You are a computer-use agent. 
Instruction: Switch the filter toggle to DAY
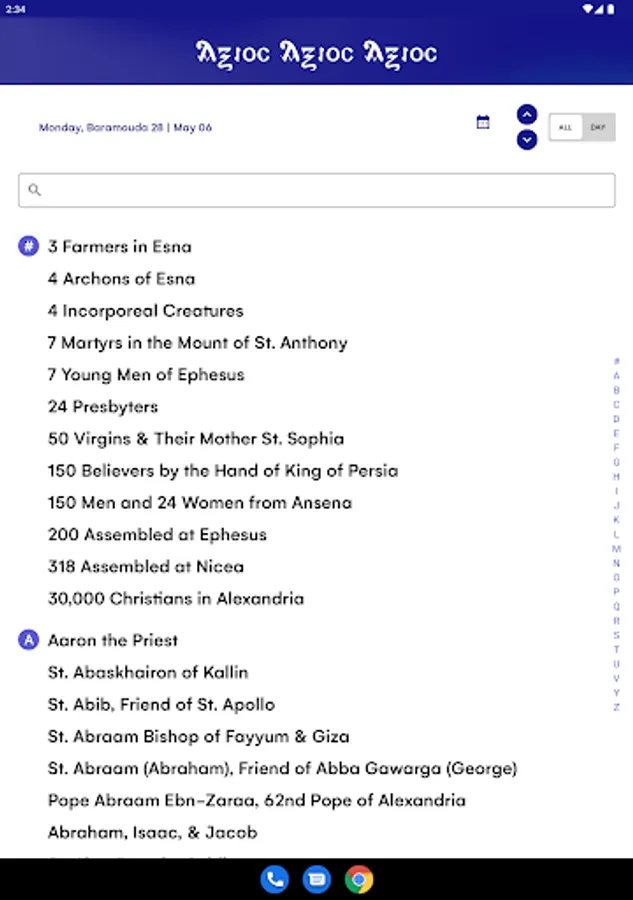pyautogui.click(x=597, y=127)
